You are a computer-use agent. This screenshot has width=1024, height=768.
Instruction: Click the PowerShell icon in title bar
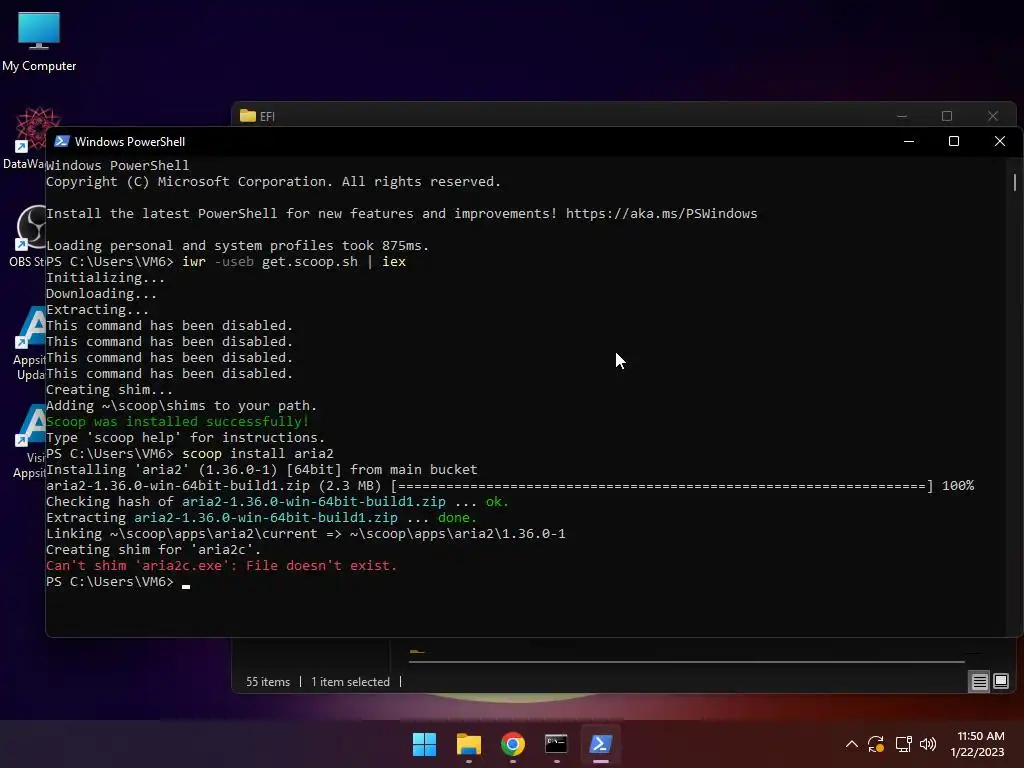62,141
